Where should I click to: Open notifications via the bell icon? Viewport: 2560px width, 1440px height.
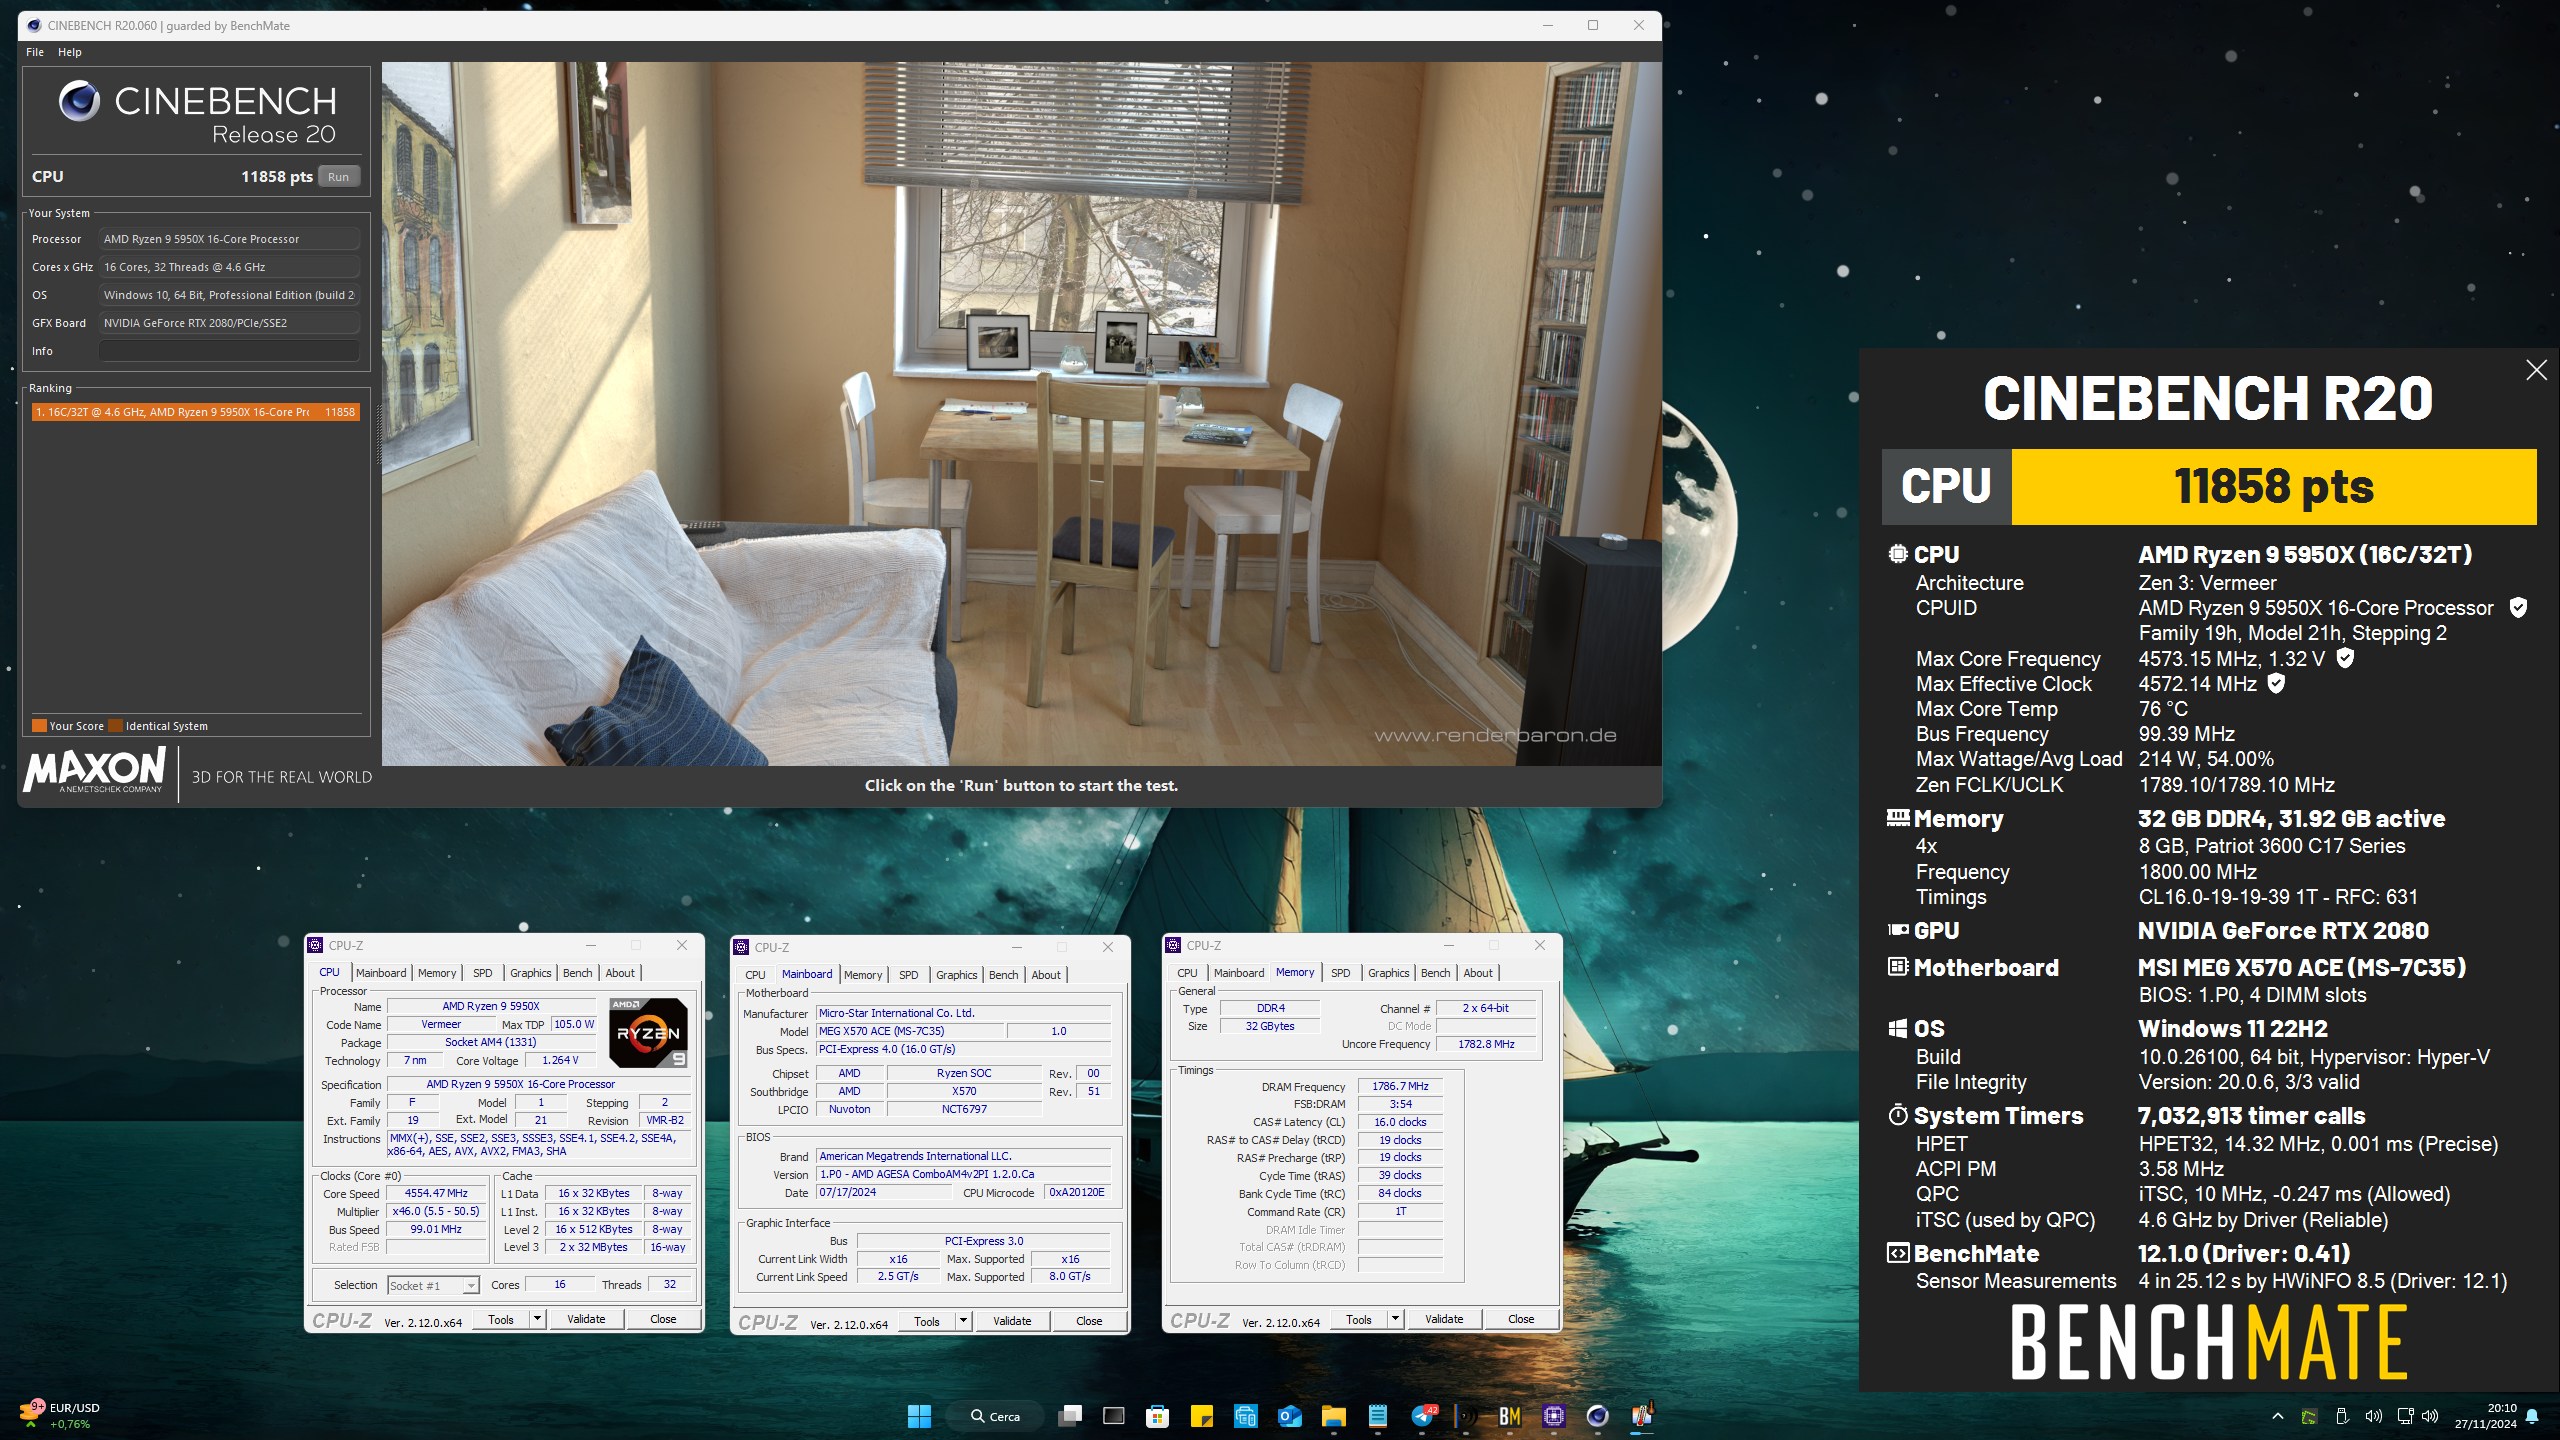tap(2531, 1416)
